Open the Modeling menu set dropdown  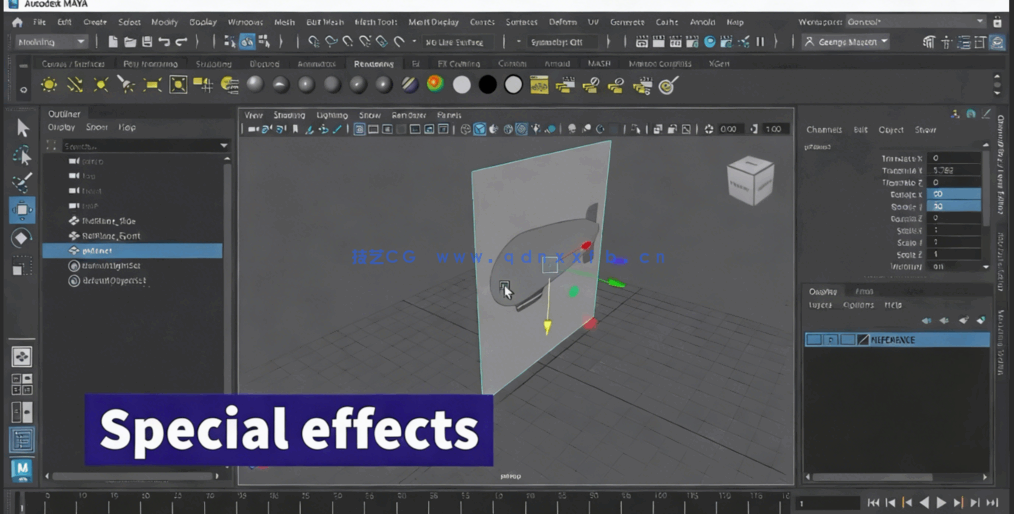click(x=52, y=42)
